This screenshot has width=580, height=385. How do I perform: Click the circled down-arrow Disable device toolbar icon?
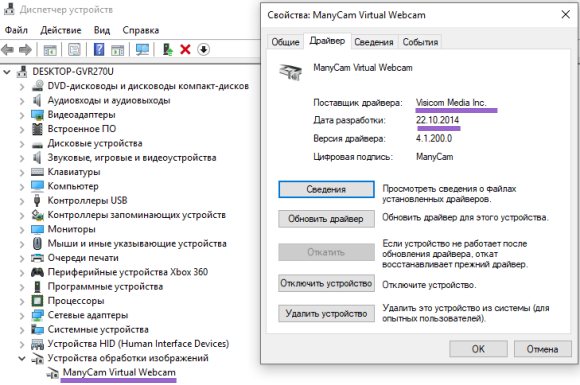coord(203,50)
